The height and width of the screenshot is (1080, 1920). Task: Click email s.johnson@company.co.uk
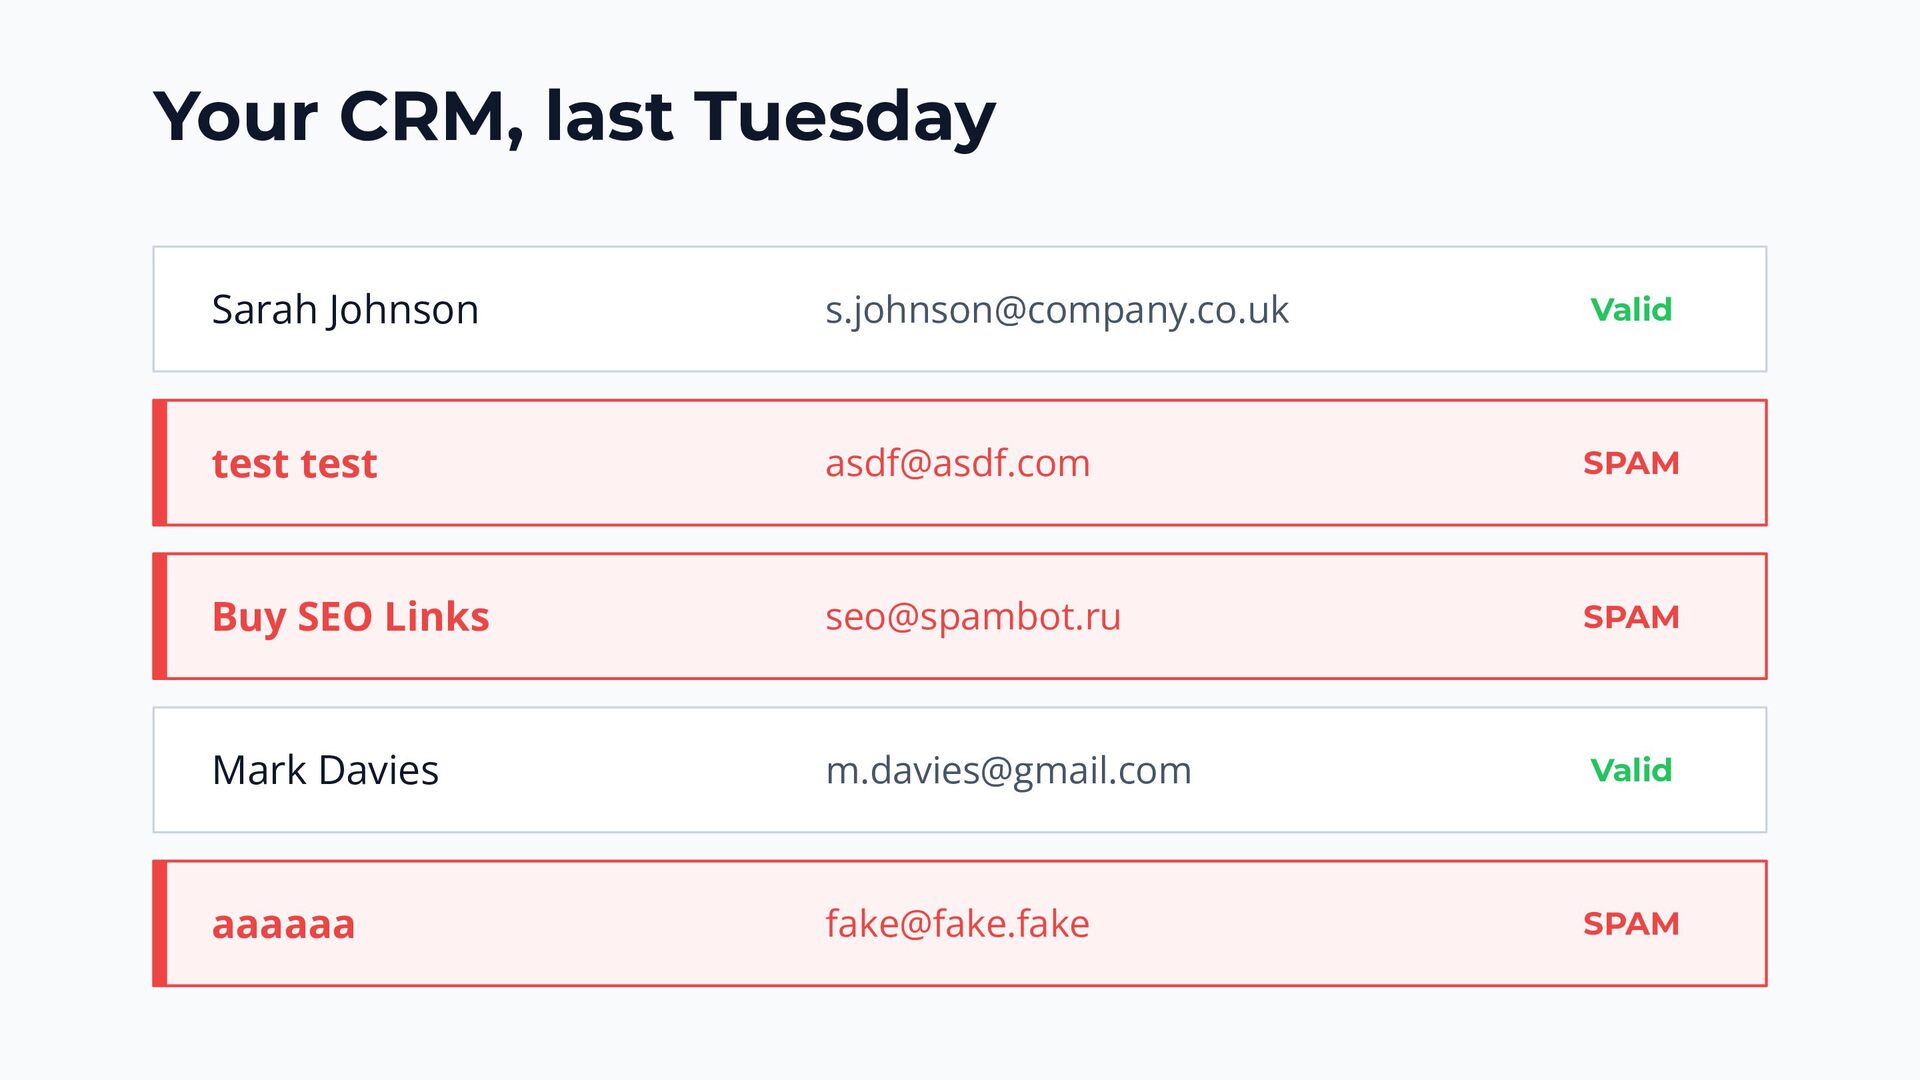pos(1057,310)
